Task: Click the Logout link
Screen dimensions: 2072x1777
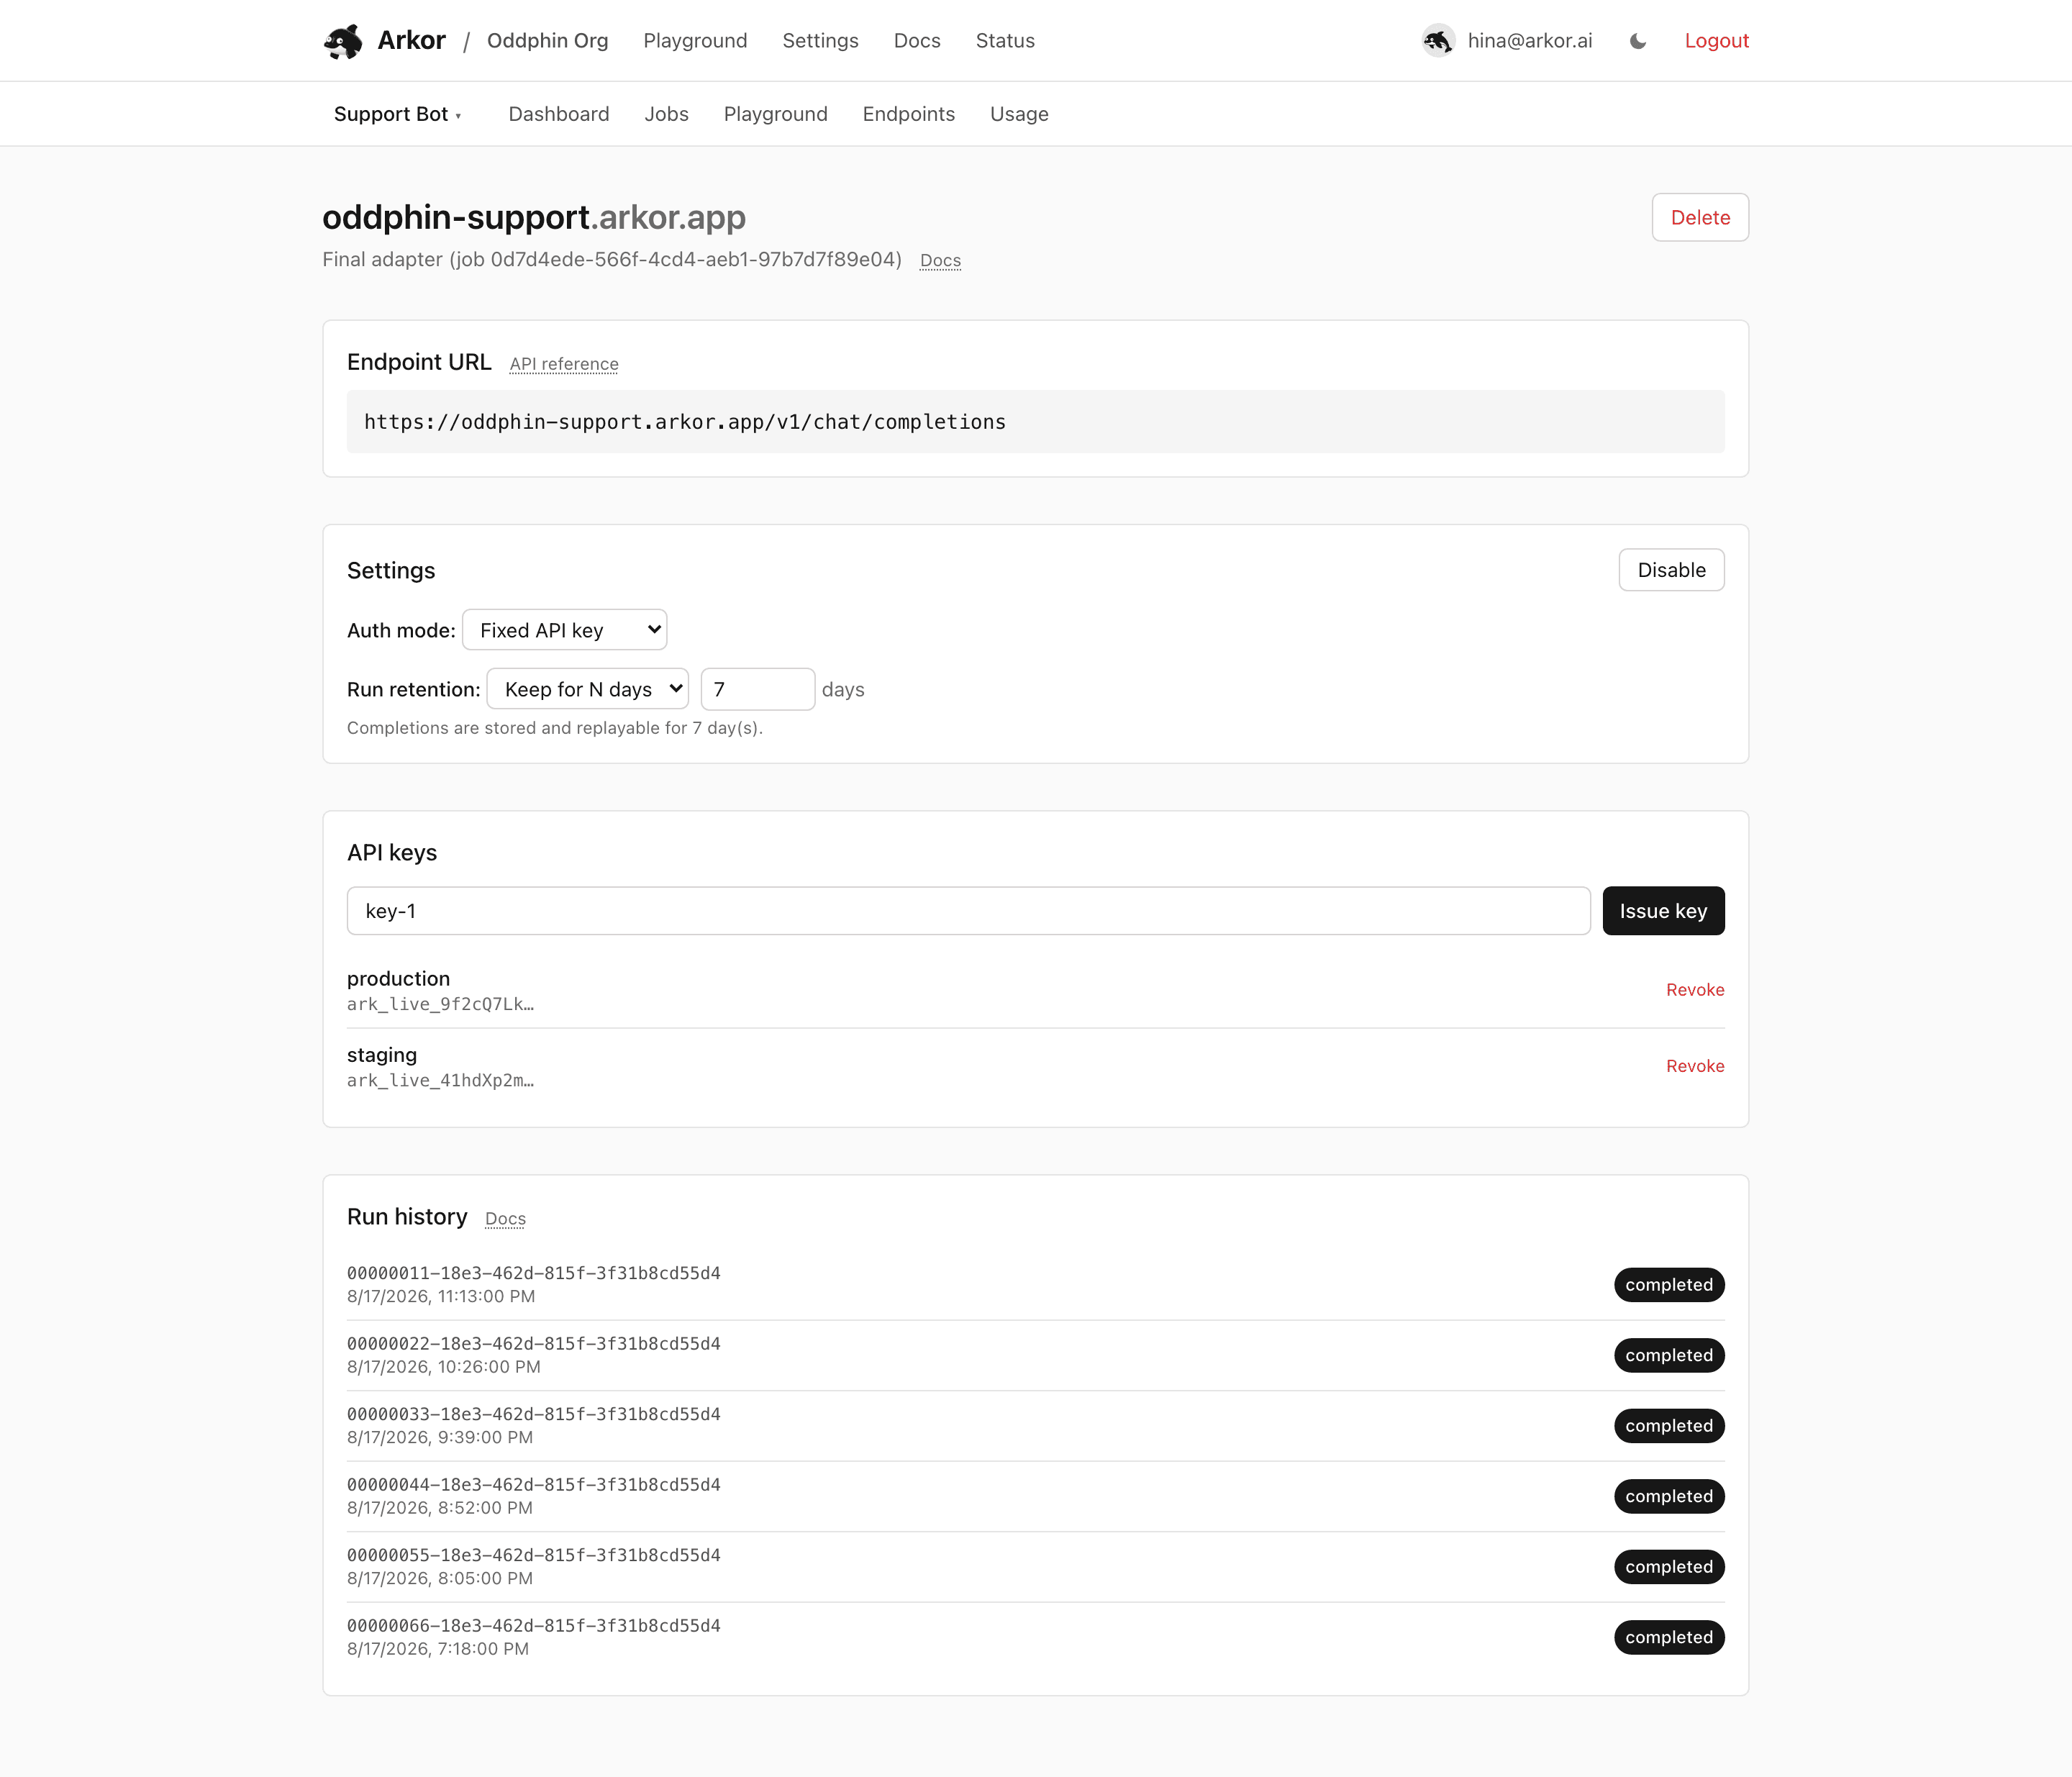Action: [x=1716, y=41]
